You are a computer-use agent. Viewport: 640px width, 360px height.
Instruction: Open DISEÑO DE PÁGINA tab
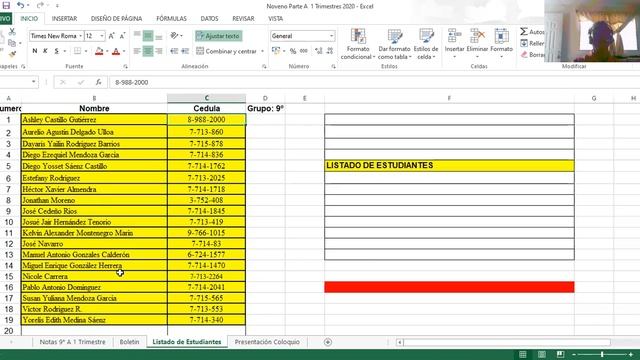coord(116,18)
